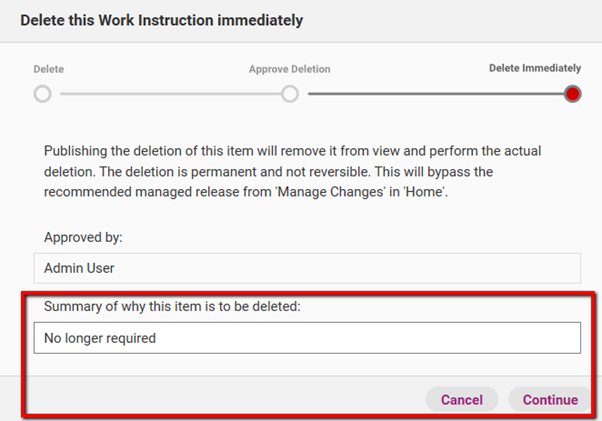Click the dark progress line before Delete Immediately
Viewport: 602px width, 421px height.
tap(436, 94)
